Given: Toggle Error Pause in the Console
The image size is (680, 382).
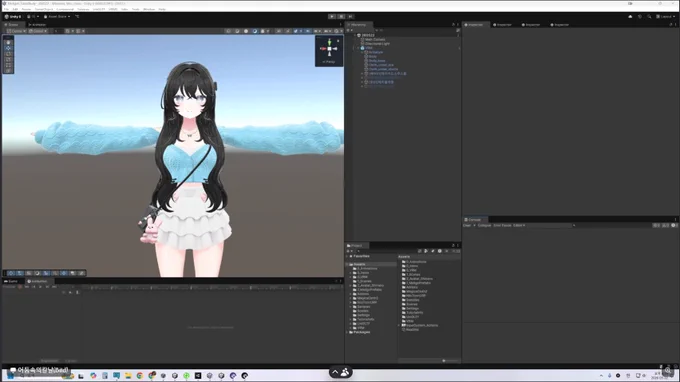Looking at the screenshot, I should [x=502, y=225].
